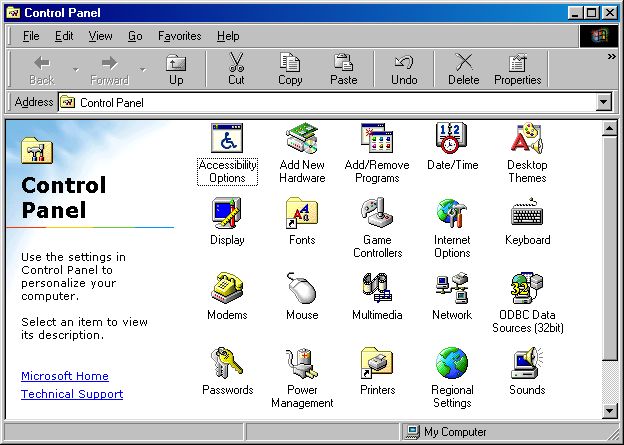This screenshot has height=445, width=624.
Task: Expand the toolbar overflow chevron
Action: [611, 57]
